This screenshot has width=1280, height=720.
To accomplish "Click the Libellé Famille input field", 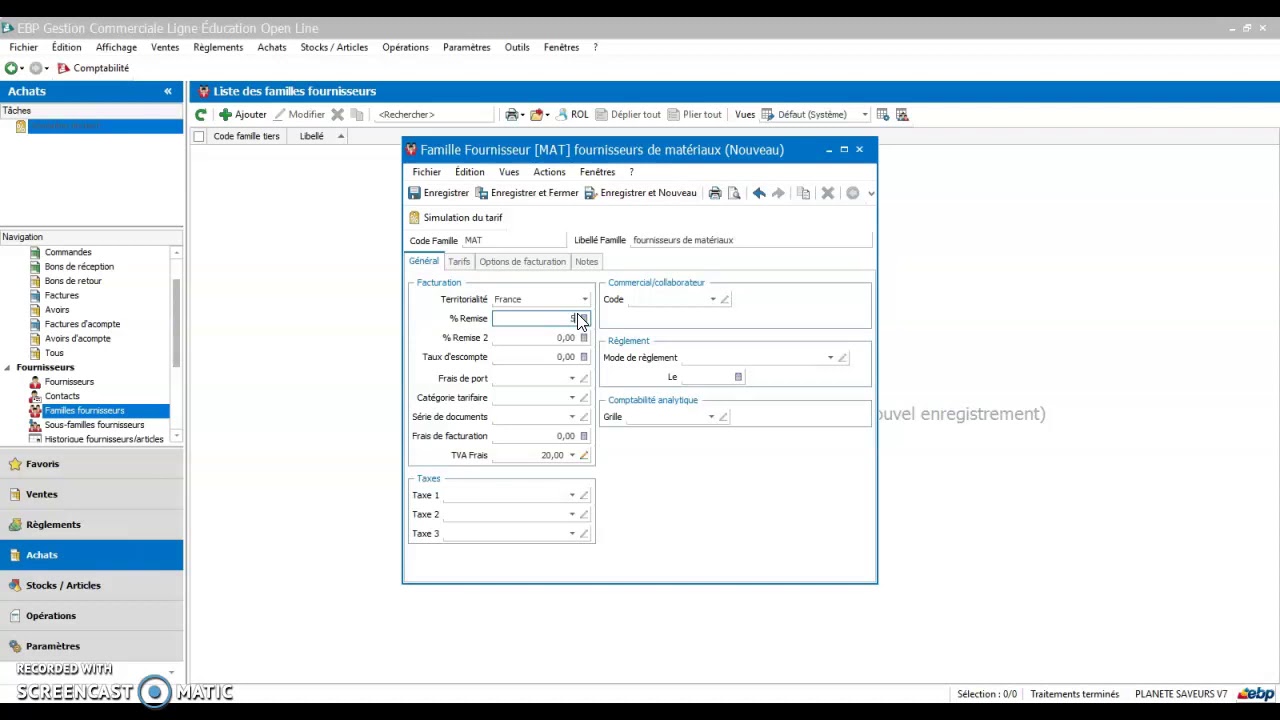I will tap(751, 240).
